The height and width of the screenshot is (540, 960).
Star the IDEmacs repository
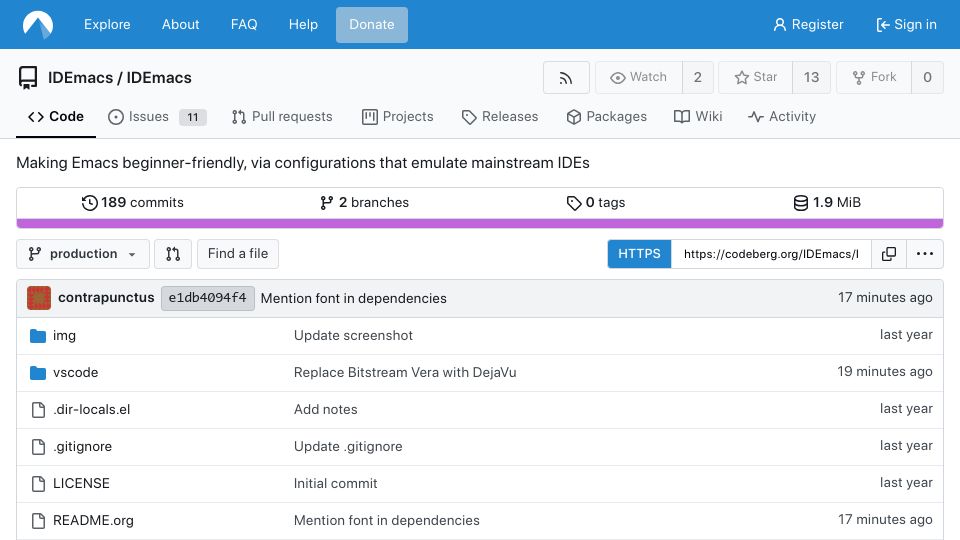756,78
